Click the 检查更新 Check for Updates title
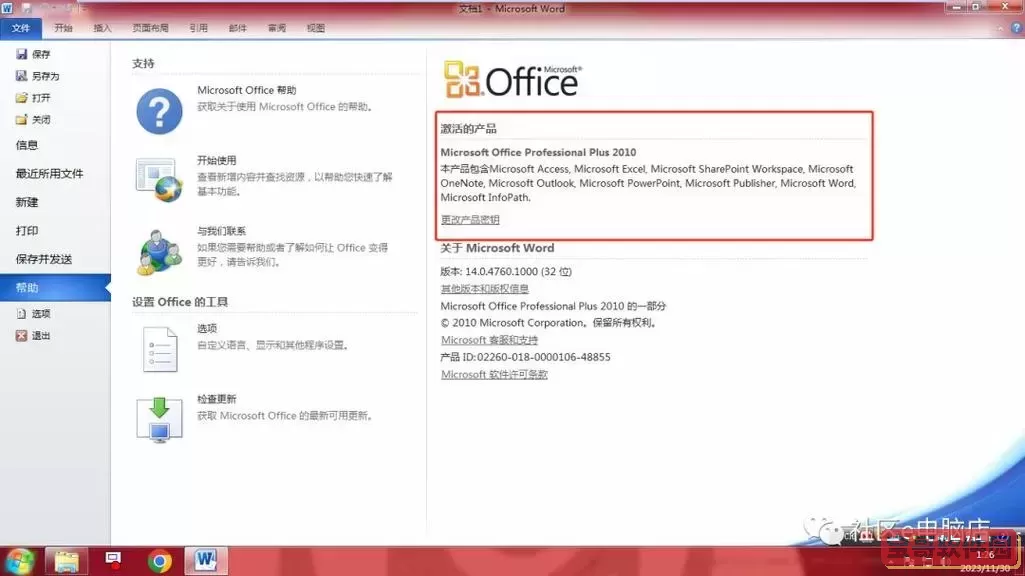 [x=216, y=399]
